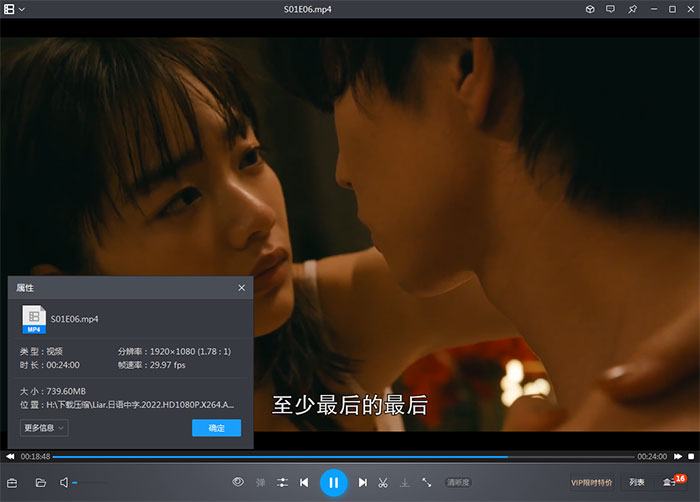Mute the audio with speaker icon

[64, 483]
